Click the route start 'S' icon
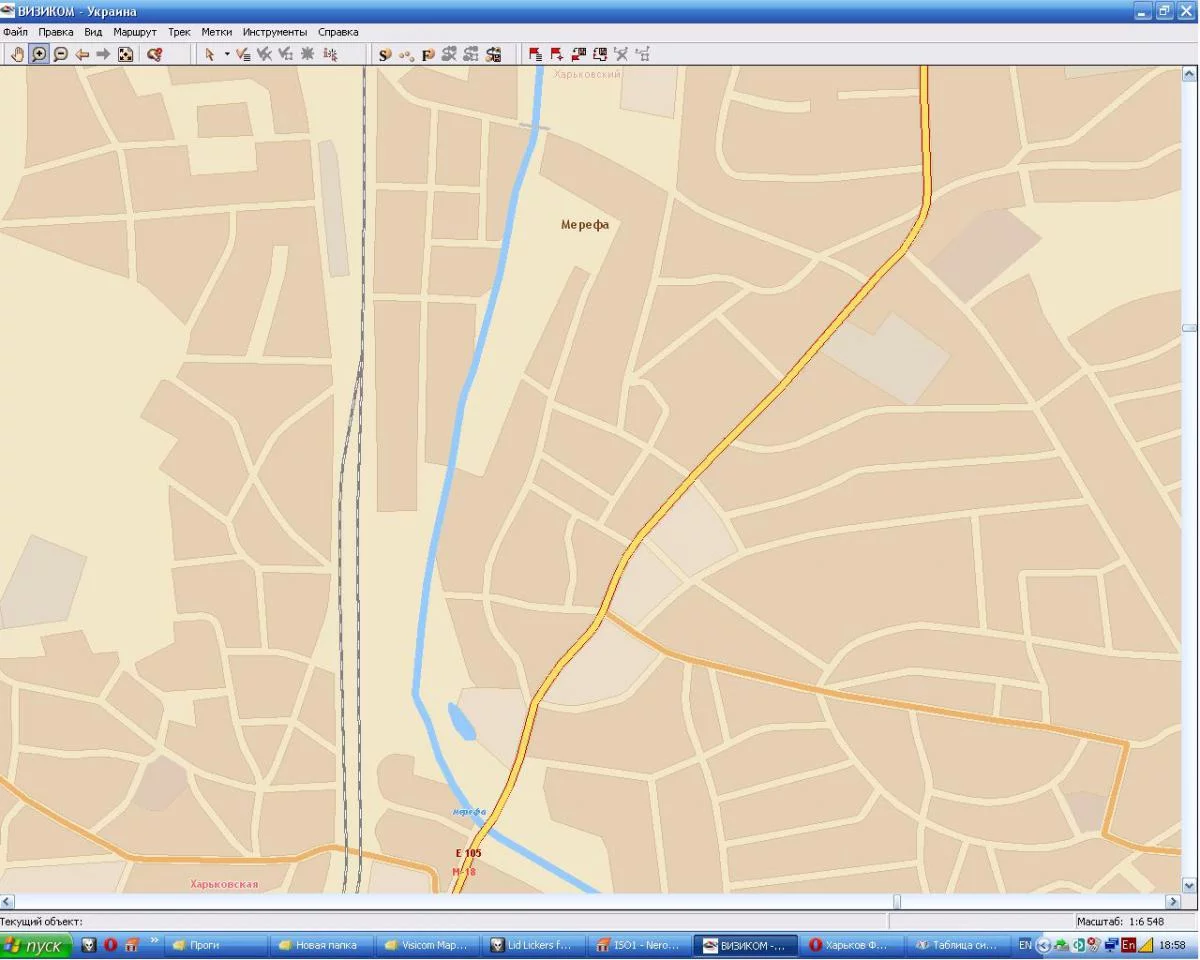 point(384,54)
